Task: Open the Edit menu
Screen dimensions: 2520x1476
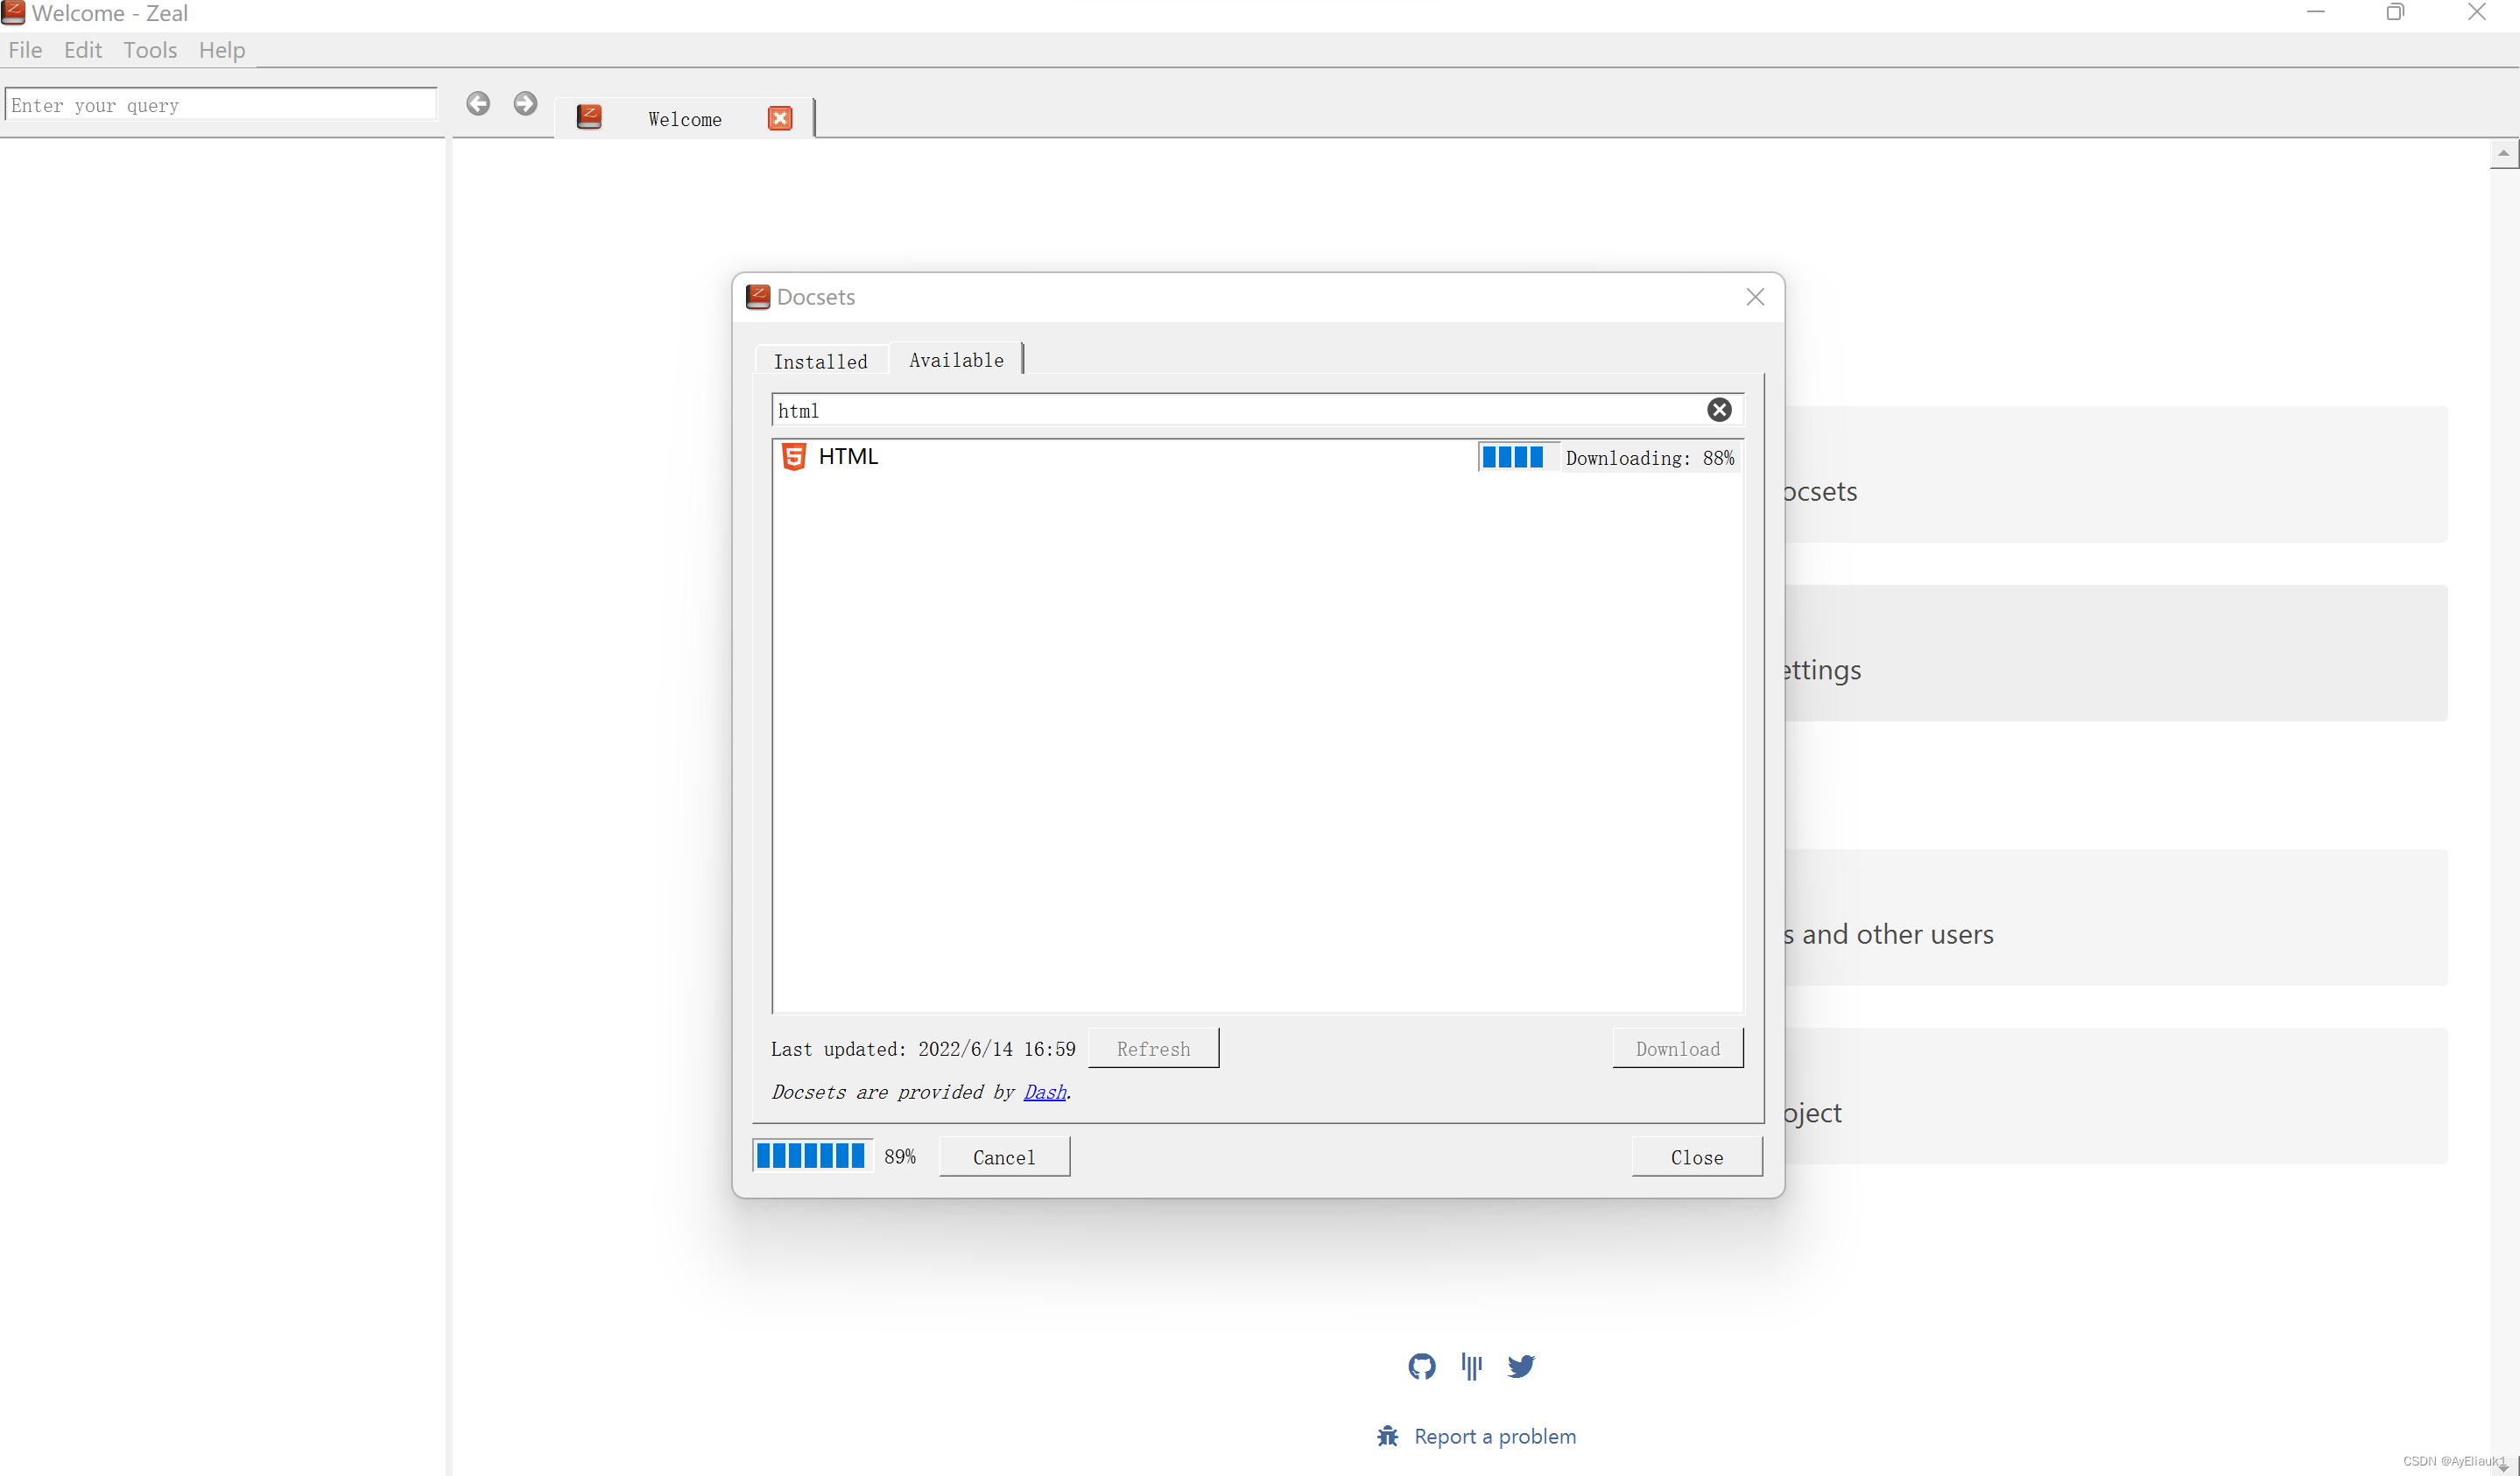Action: click(x=83, y=50)
